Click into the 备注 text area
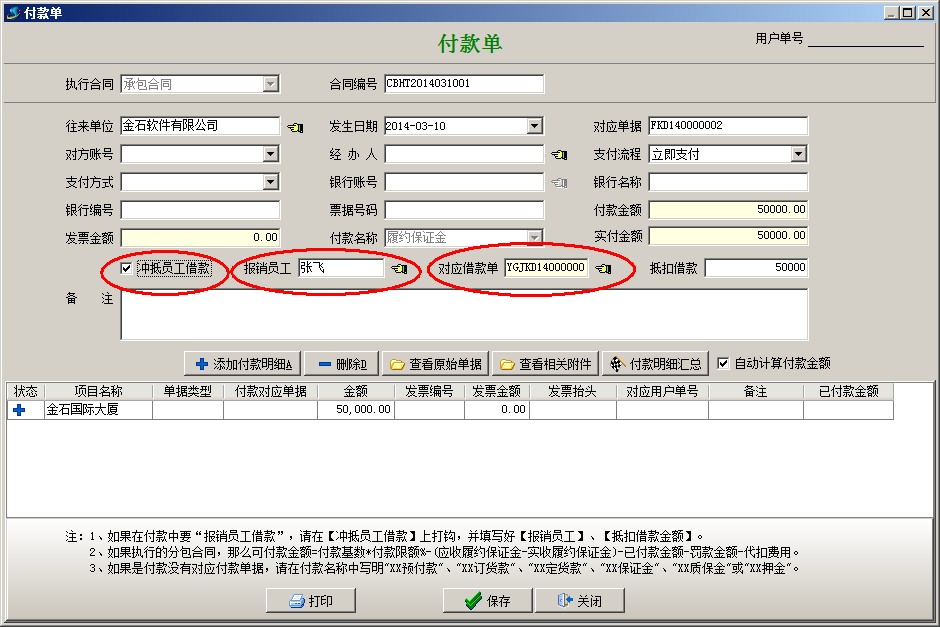The image size is (940, 627). [x=464, y=315]
